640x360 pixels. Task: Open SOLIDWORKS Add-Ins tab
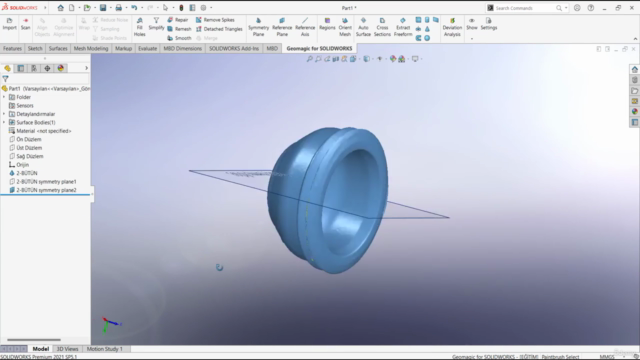[x=234, y=48]
